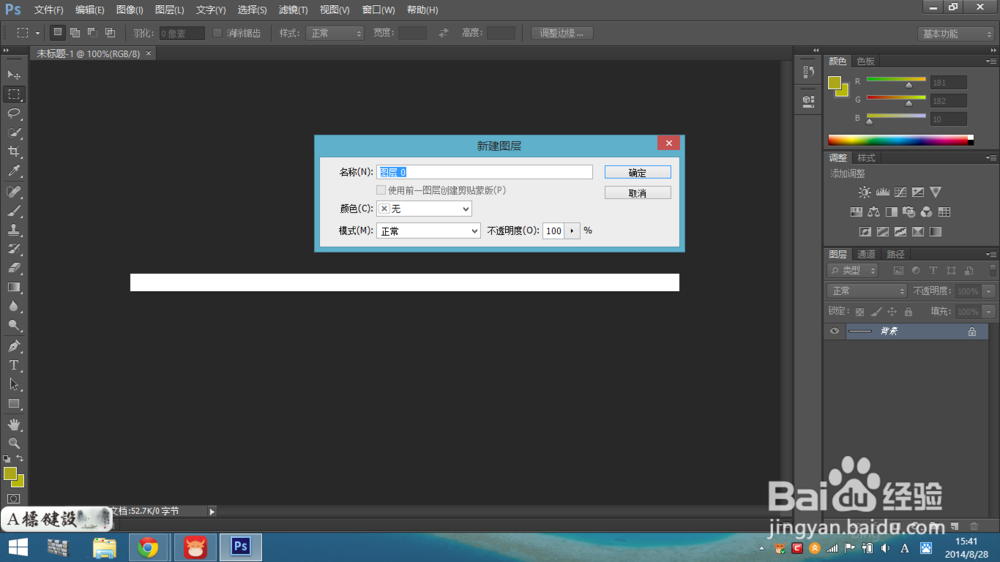
Task: Select the Brush tool
Action: point(14,211)
